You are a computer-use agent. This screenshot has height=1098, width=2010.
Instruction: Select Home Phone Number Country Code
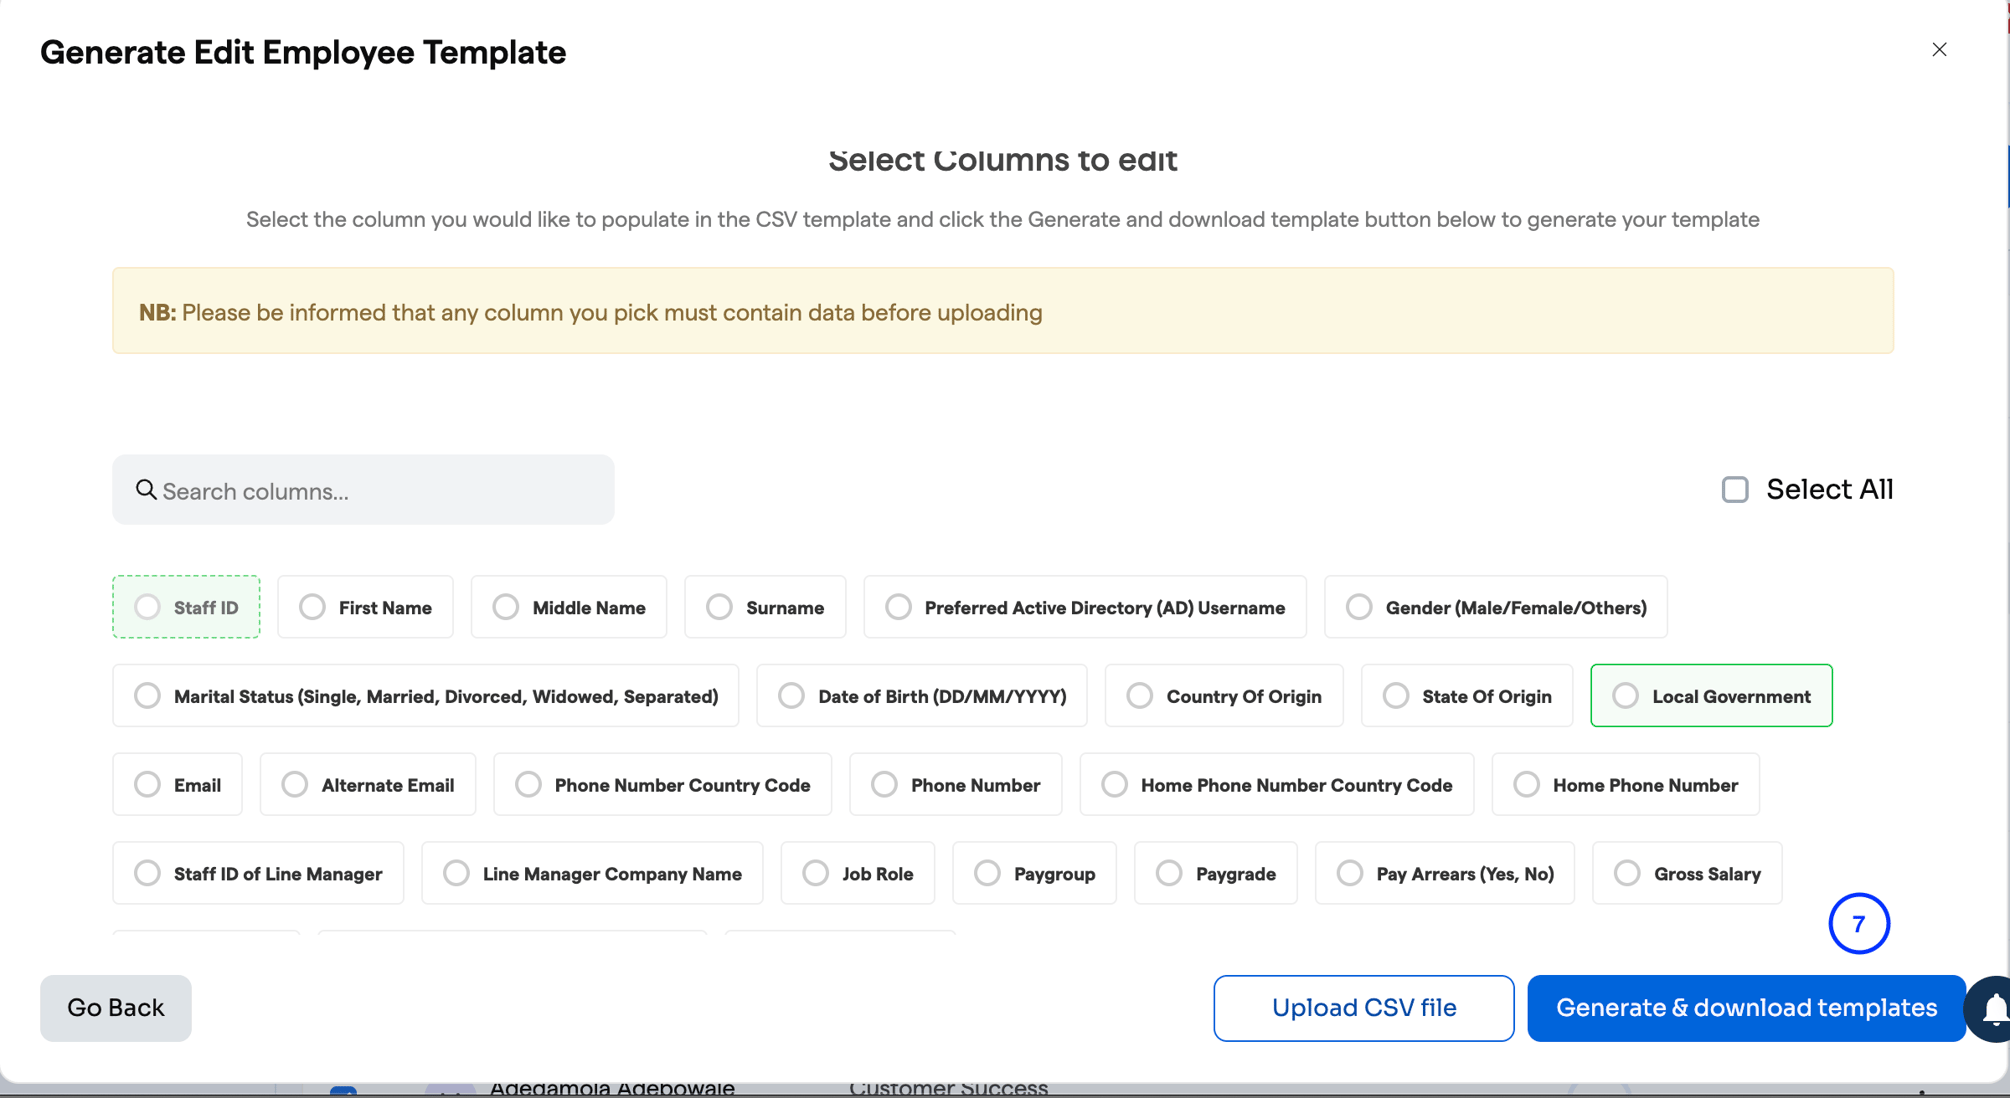coord(1277,785)
